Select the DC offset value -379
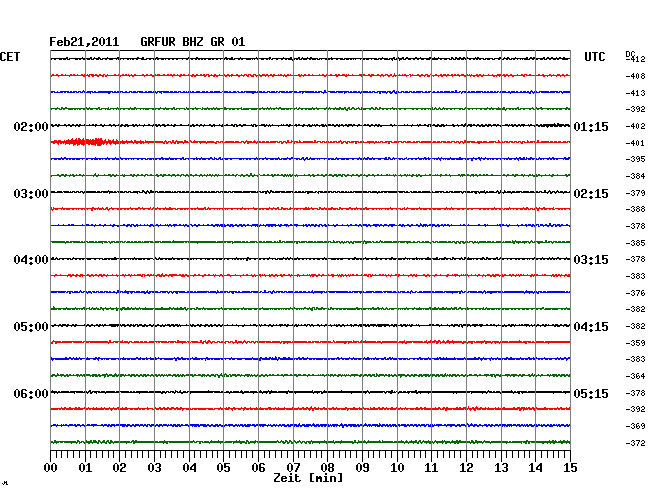650x494 pixels. pos(635,193)
